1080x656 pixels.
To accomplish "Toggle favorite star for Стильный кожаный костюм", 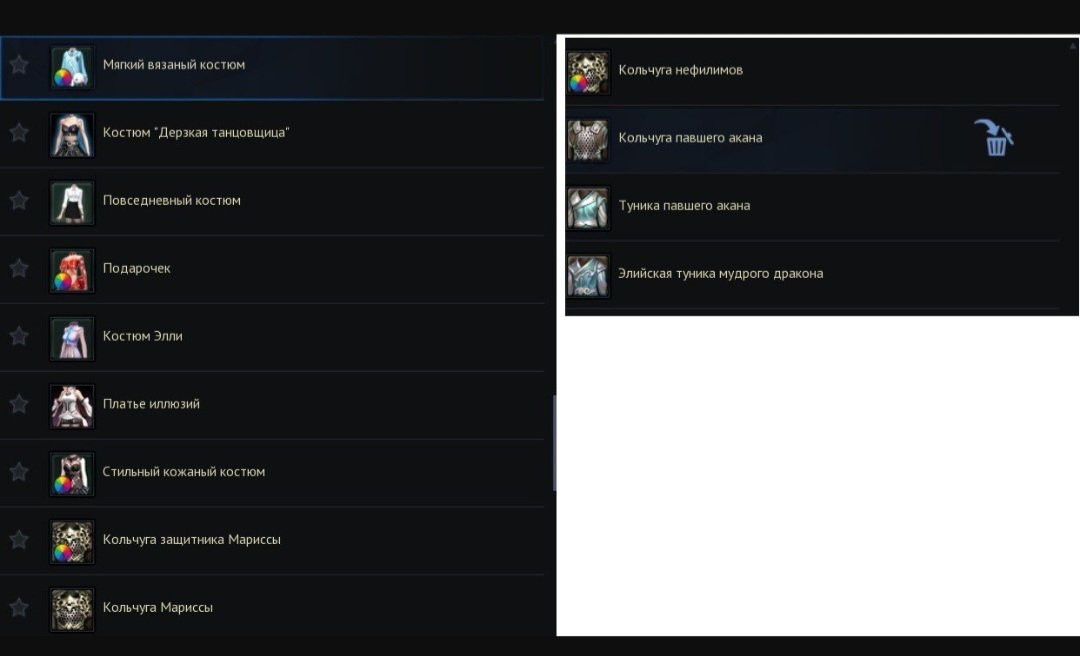I will coord(19,472).
